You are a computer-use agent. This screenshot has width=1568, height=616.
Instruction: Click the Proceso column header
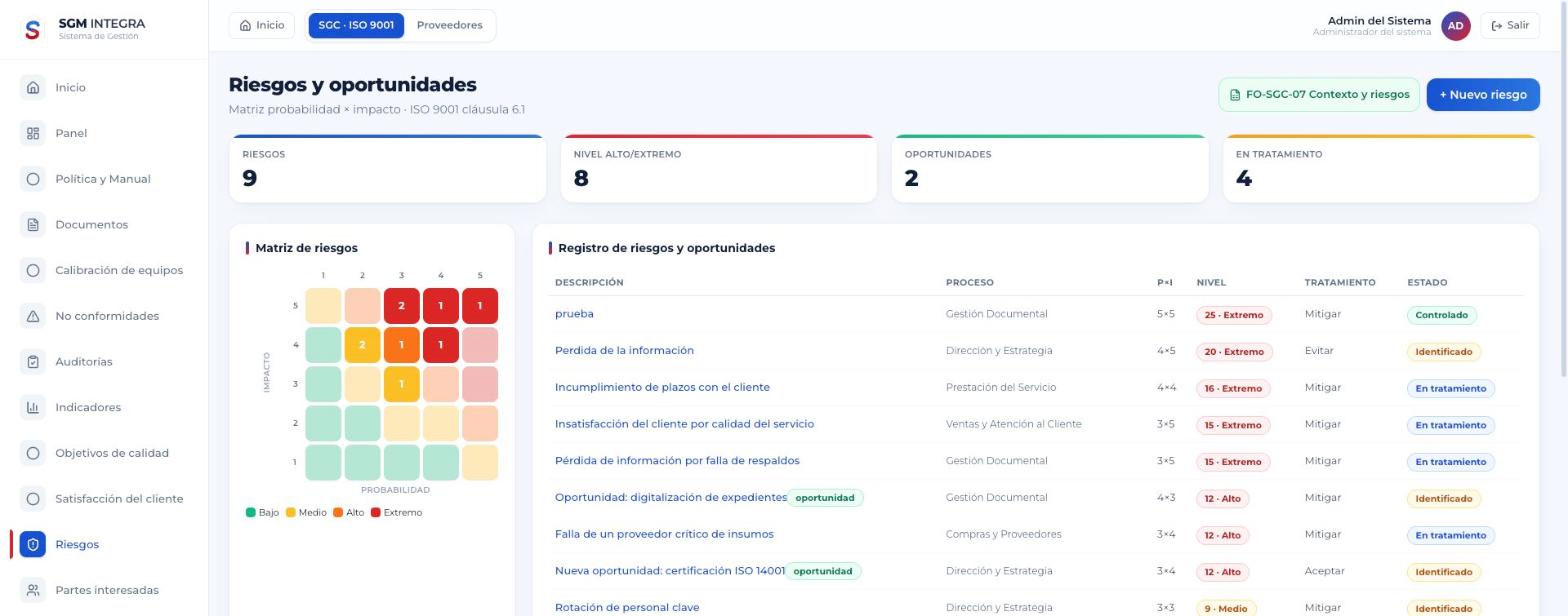(970, 282)
